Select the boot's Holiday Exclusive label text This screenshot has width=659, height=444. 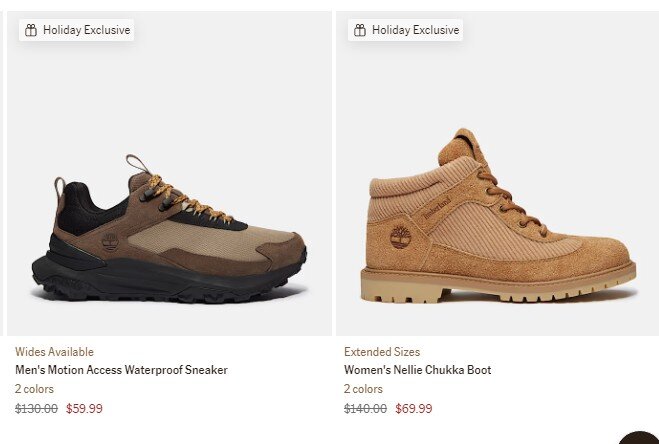tap(415, 30)
